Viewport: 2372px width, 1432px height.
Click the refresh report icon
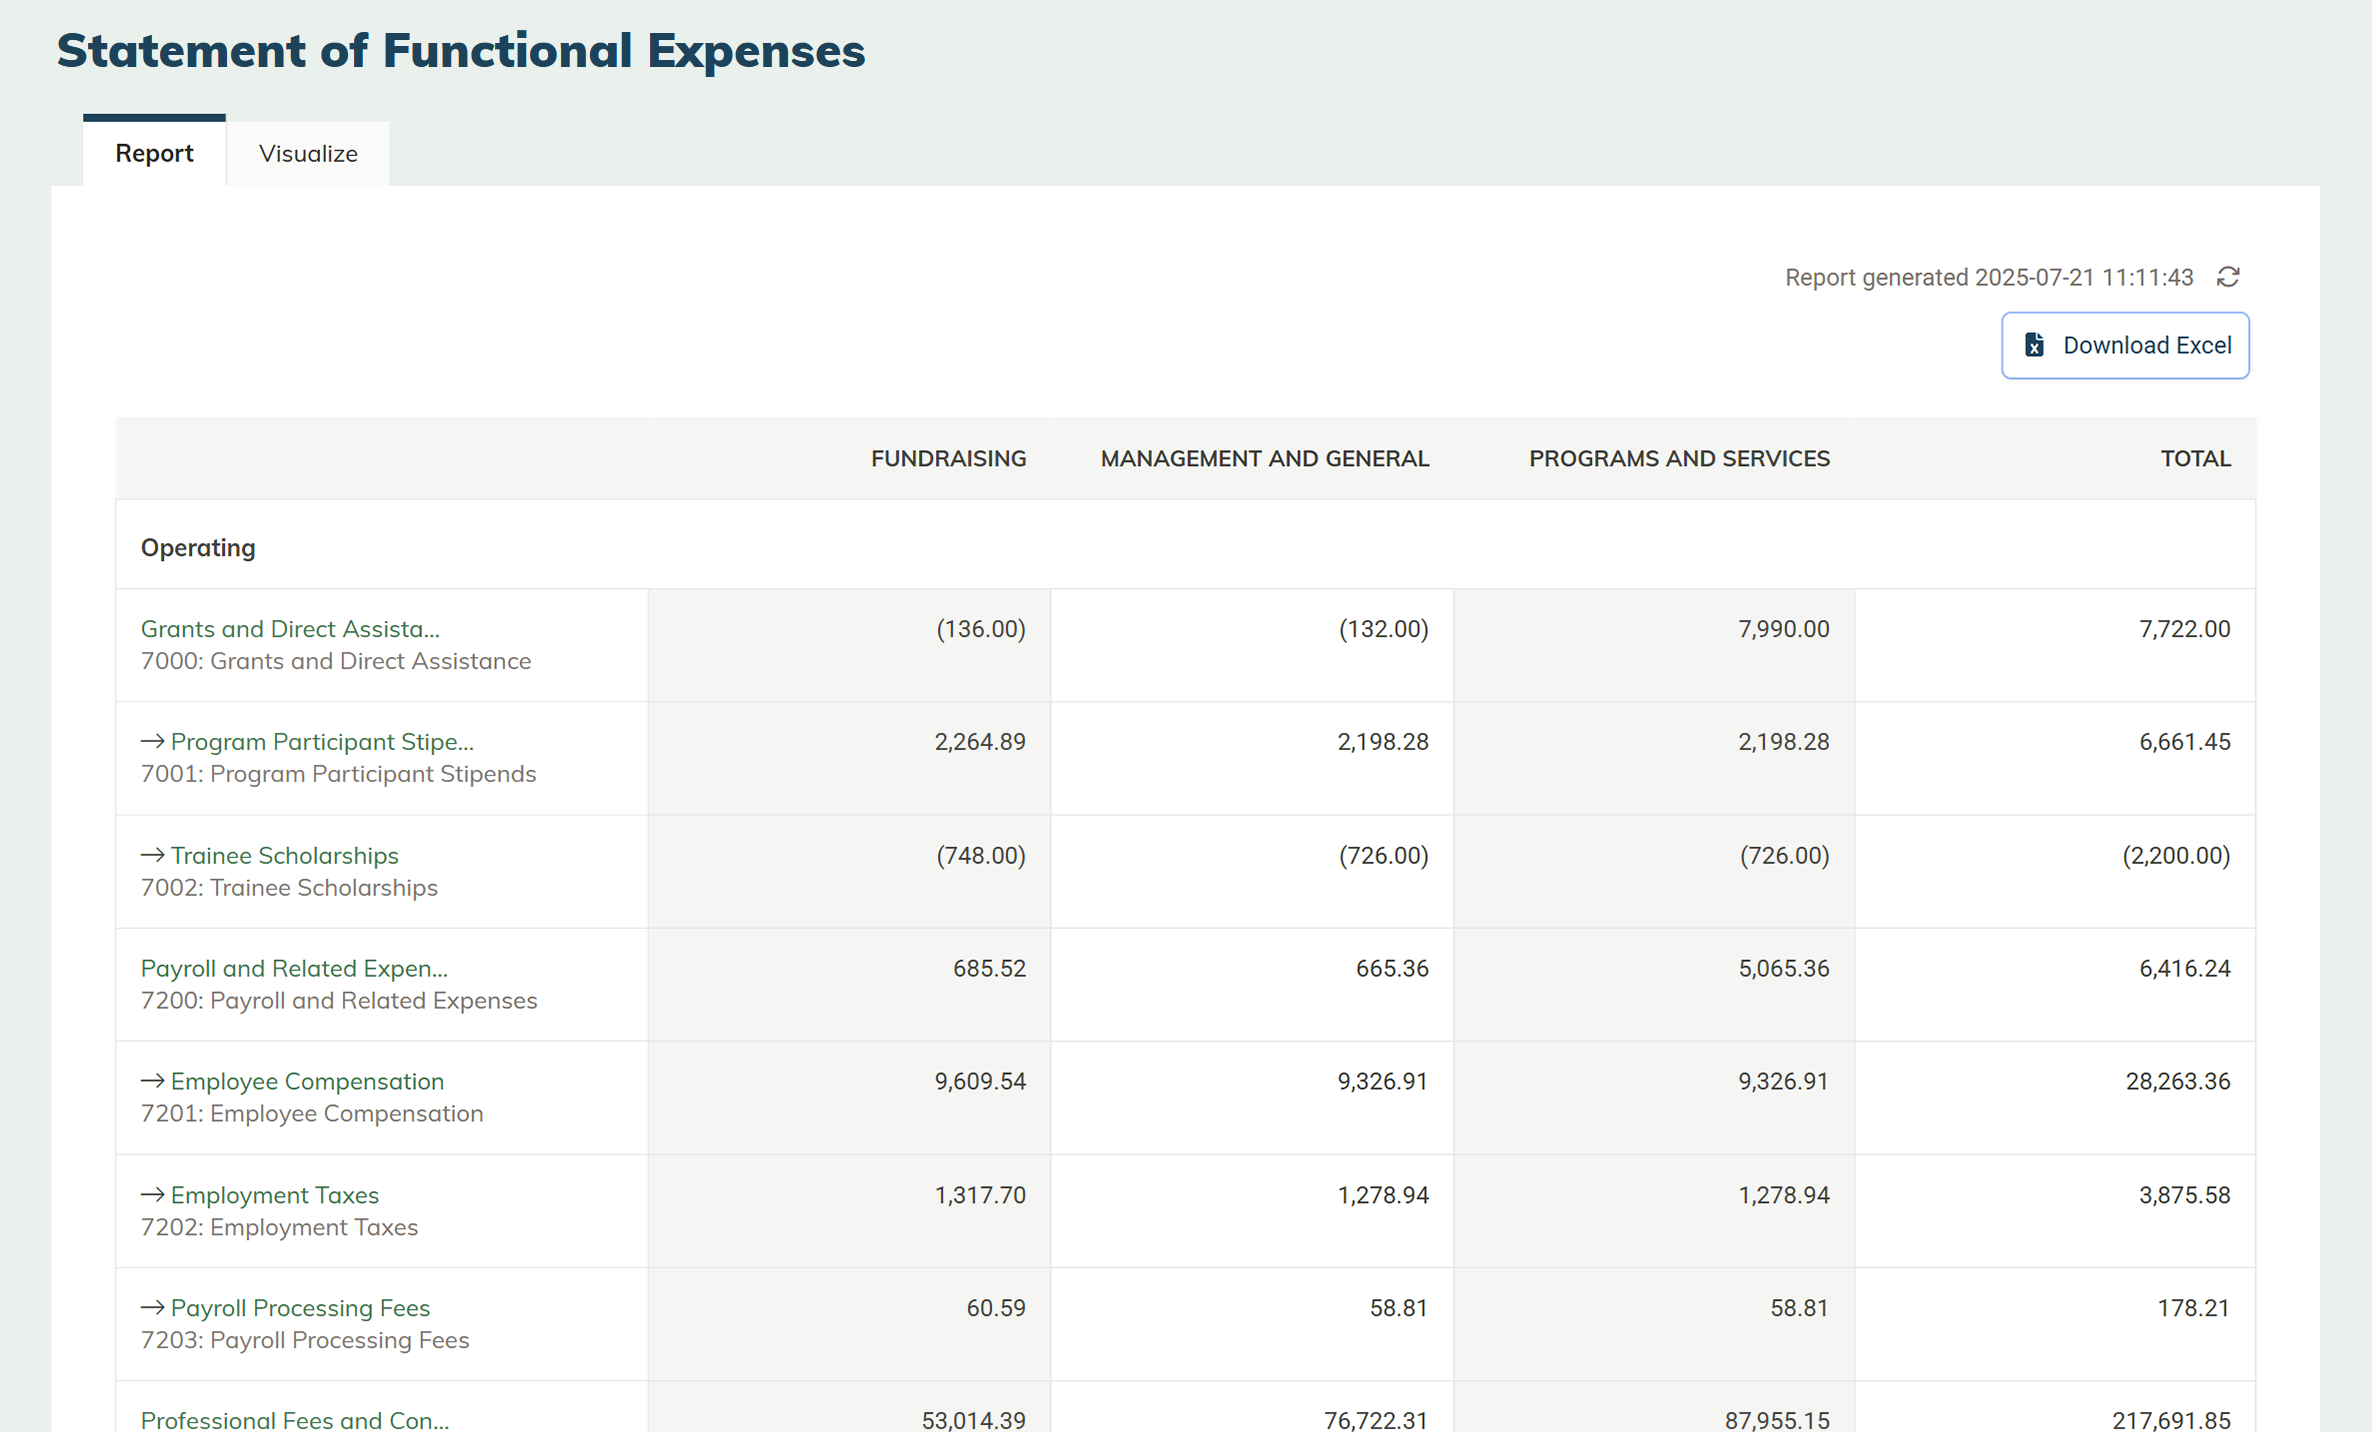[x=2228, y=277]
